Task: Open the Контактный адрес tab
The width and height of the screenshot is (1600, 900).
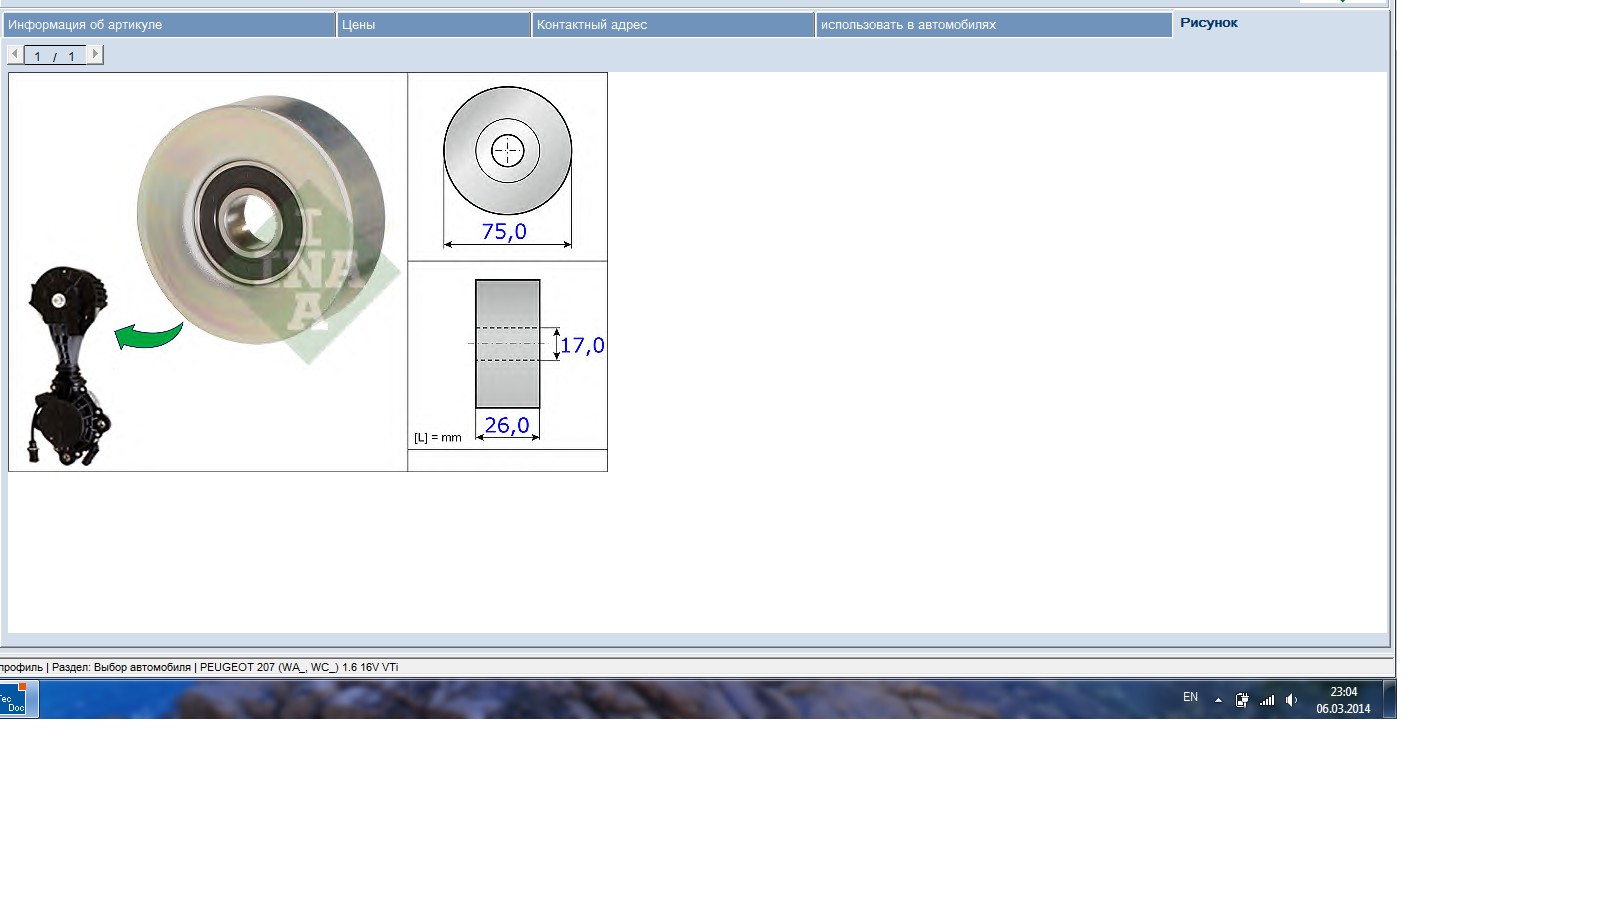Action: [672, 25]
